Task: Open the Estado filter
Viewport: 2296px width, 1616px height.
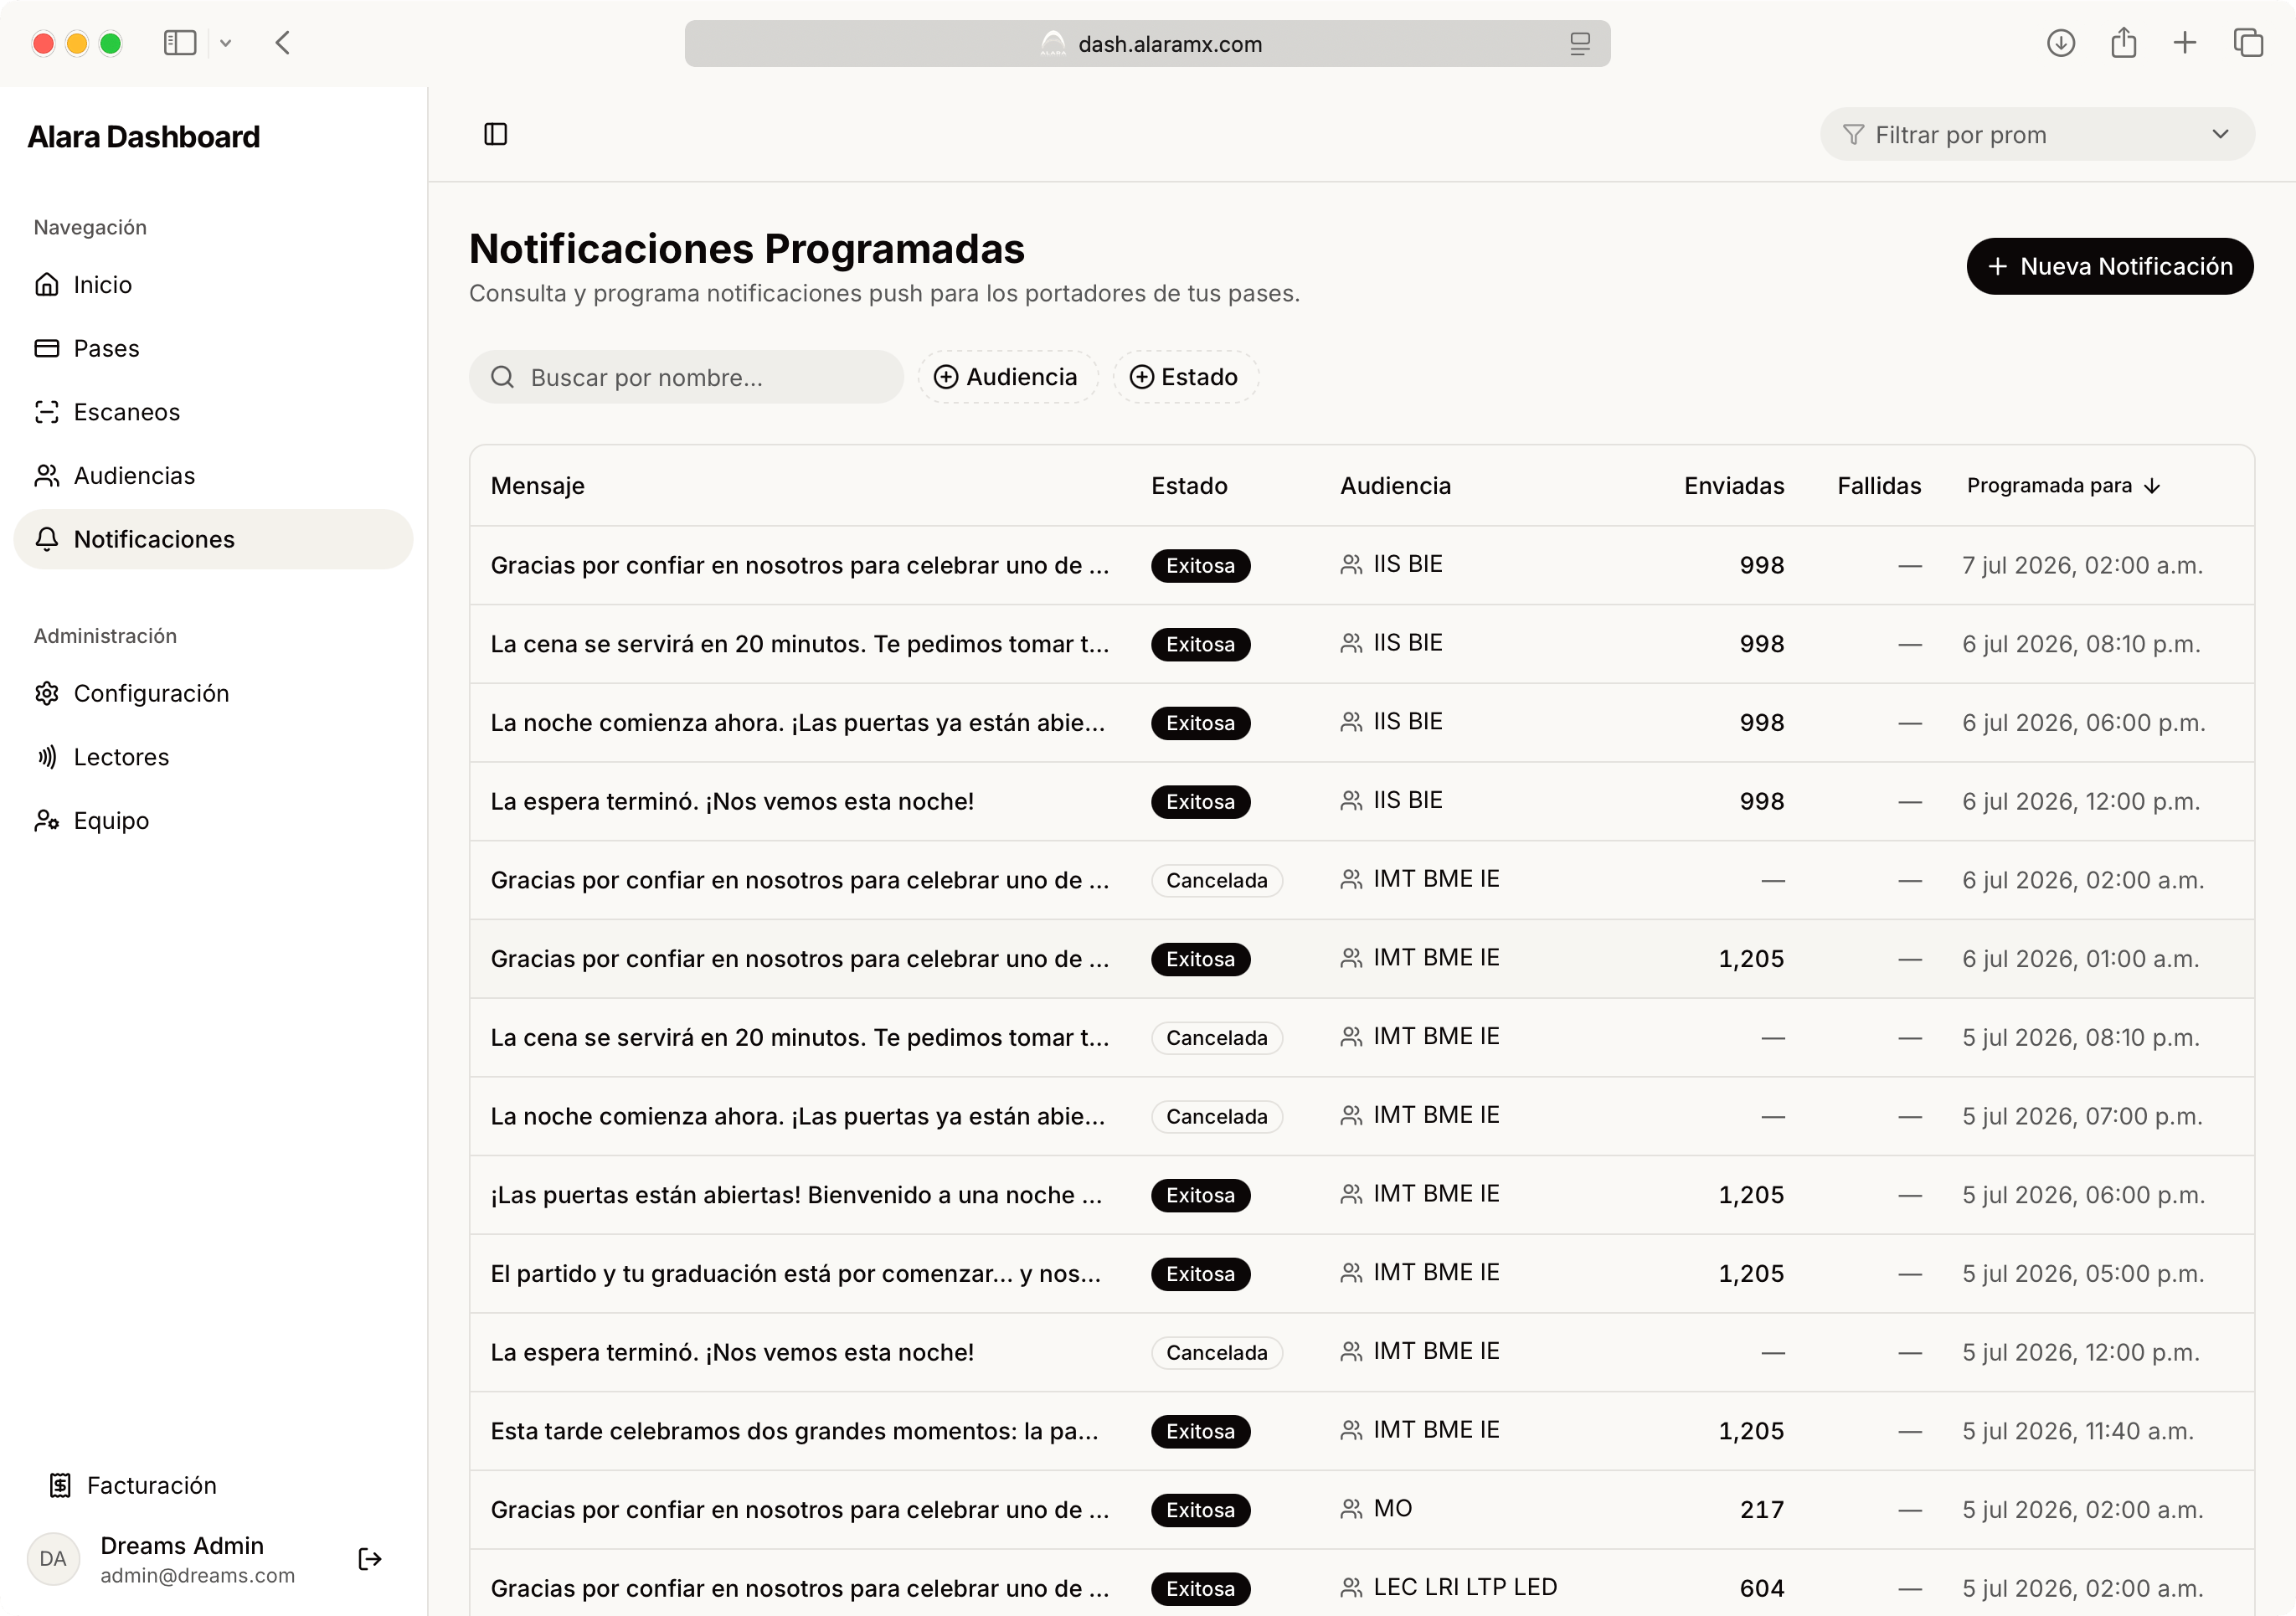Action: pos(1185,377)
